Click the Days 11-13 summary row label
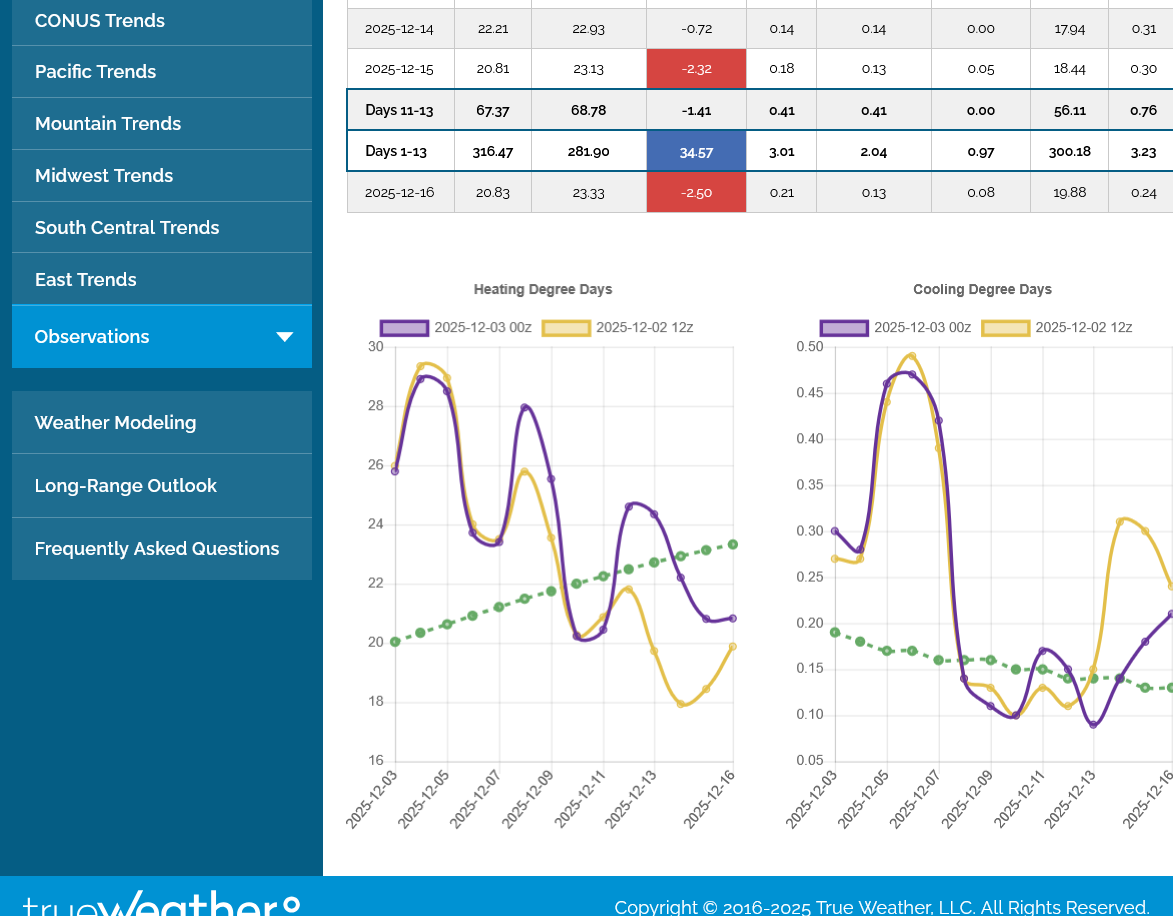This screenshot has width=1173, height=916. click(400, 110)
